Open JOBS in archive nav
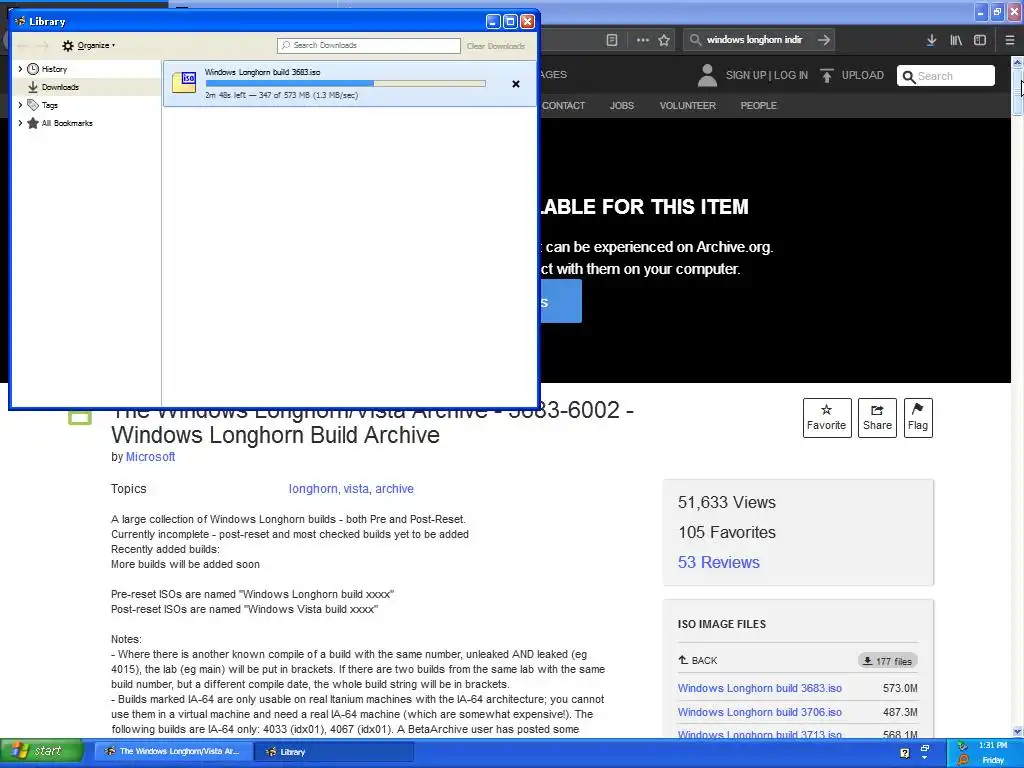The image size is (1024, 768). pyautogui.click(x=622, y=105)
